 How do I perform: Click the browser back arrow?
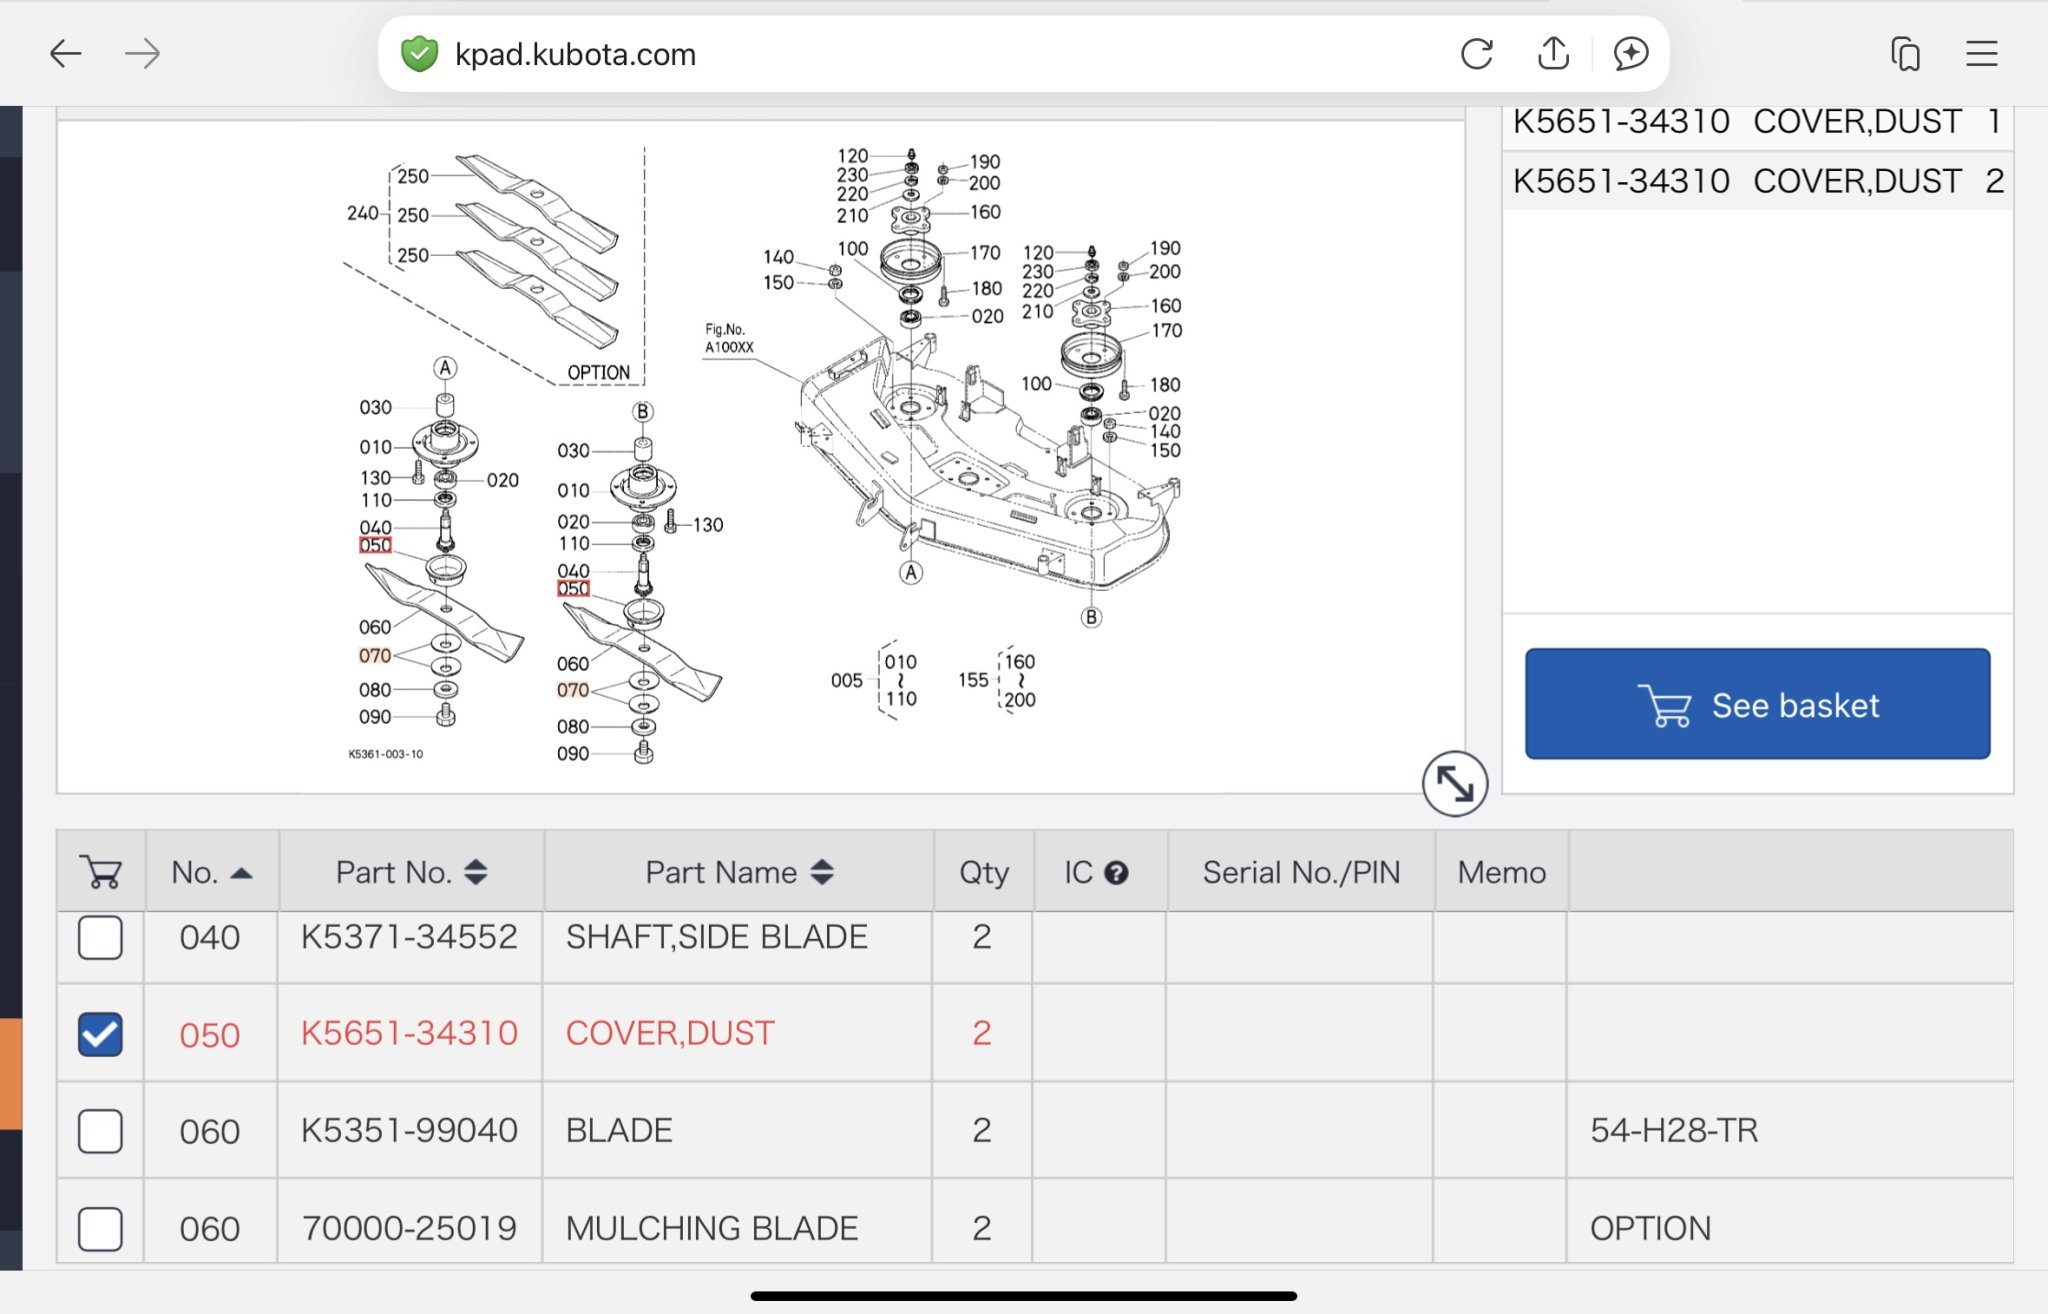point(65,53)
